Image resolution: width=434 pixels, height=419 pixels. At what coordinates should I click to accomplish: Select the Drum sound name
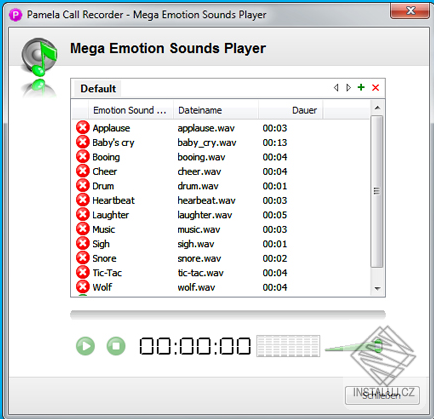click(x=103, y=186)
